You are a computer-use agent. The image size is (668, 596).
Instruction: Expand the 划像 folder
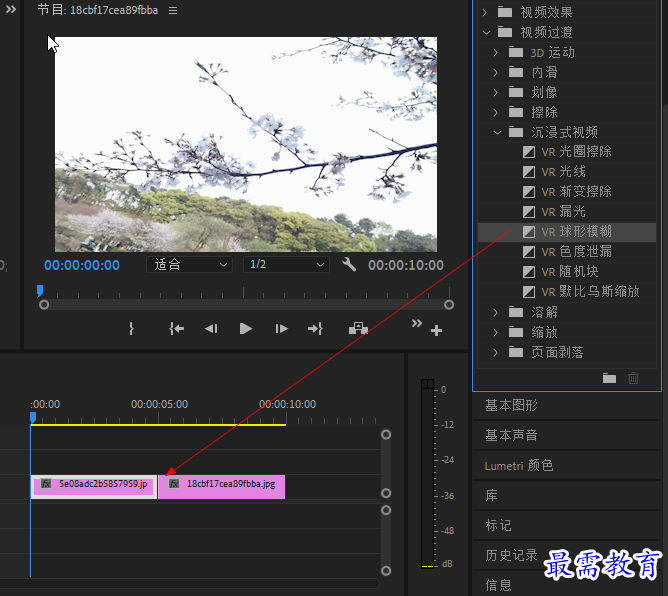click(495, 92)
